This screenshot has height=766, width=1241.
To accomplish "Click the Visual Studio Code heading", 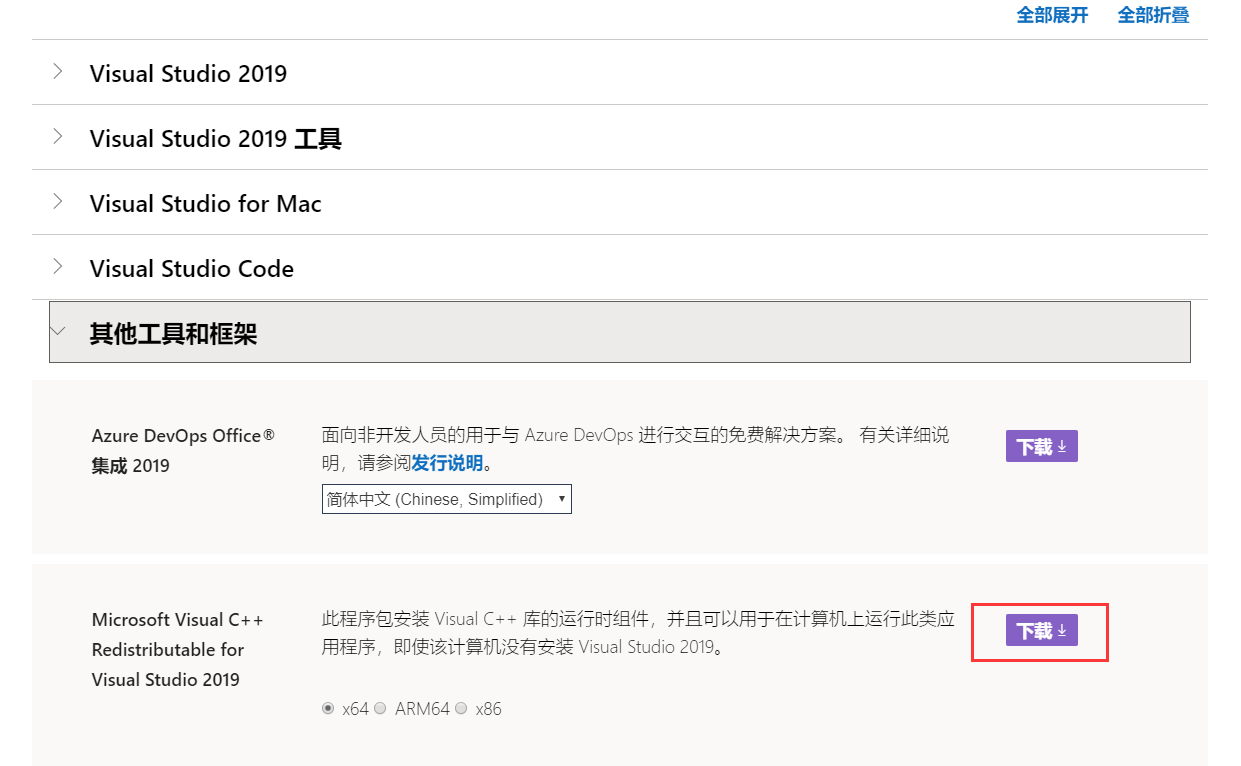I will [191, 269].
